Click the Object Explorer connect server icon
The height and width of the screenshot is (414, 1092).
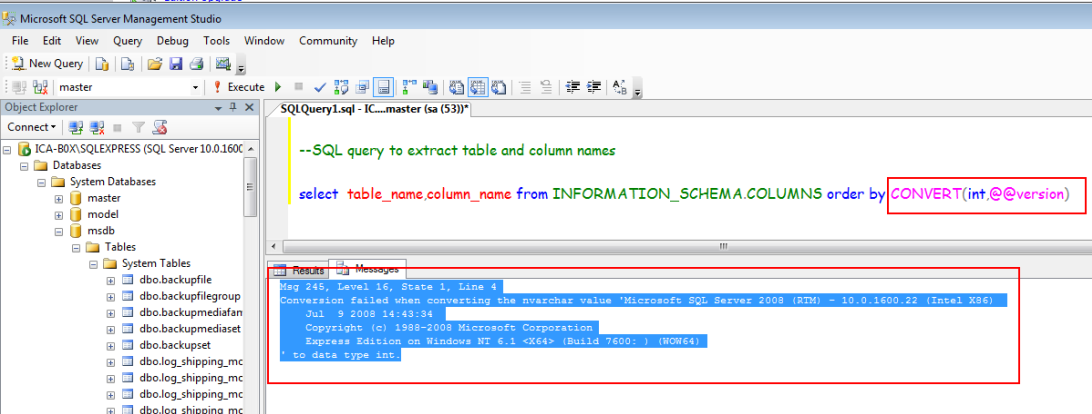pyautogui.click(x=77, y=127)
